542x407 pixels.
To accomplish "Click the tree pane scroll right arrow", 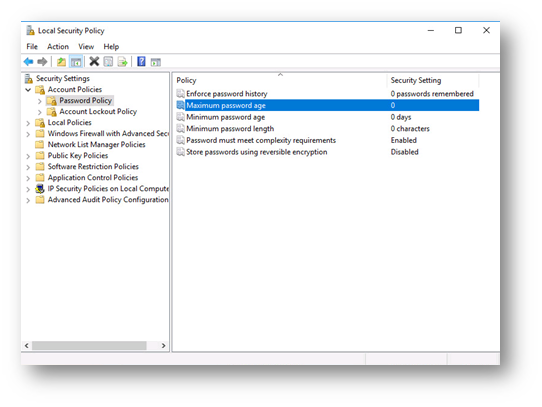I will (x=163, y=345).
